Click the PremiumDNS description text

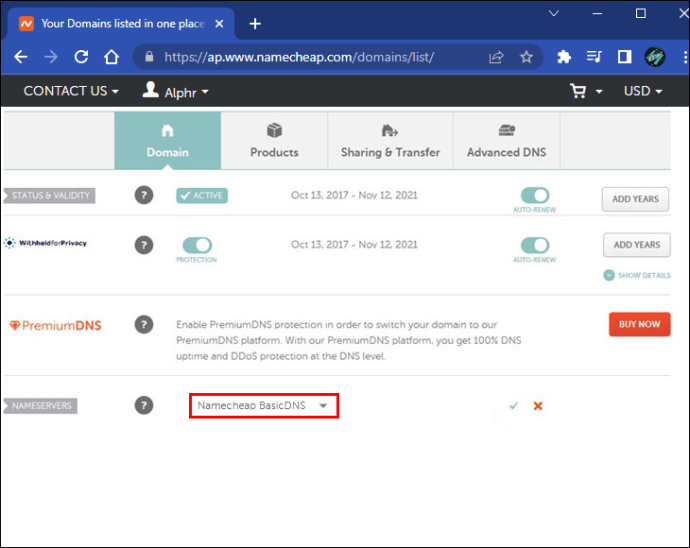pyautogui.click(x=349, y=340)
